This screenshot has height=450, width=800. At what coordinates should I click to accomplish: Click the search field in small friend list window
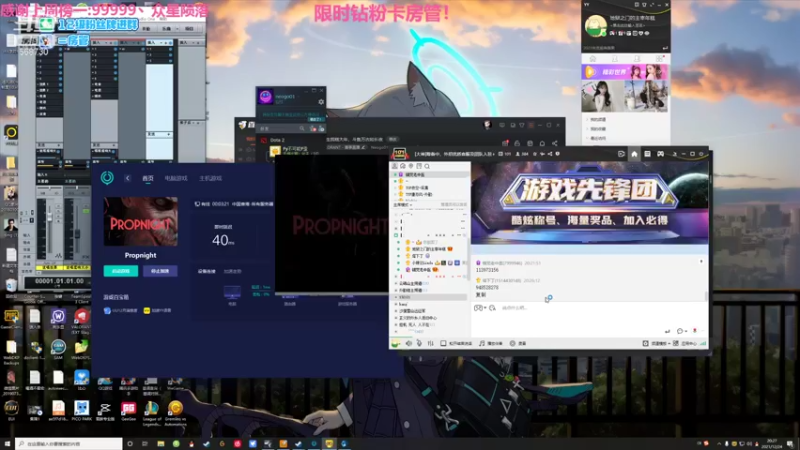(x=282, y=129)
